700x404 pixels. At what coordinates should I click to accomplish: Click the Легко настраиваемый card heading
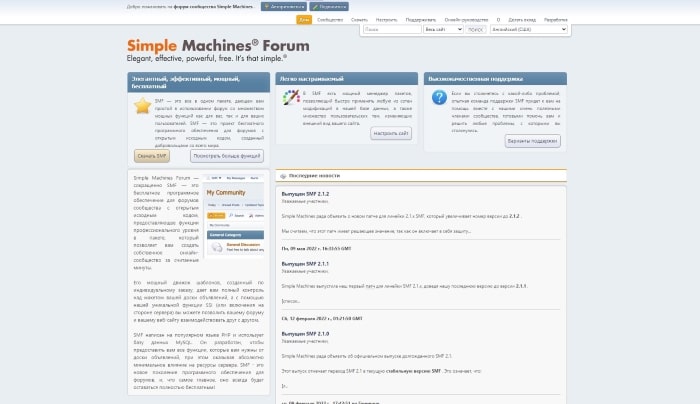pos(312,79)
